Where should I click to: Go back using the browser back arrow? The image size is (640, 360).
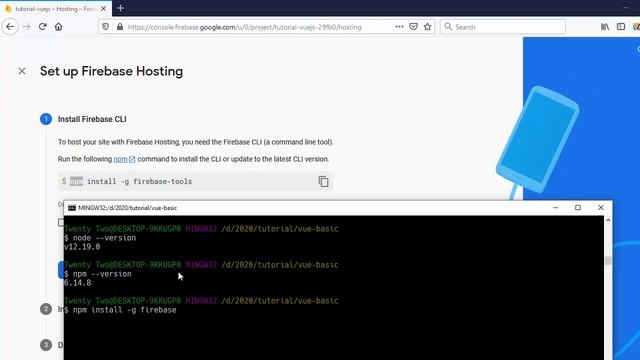tap(10, 27)
